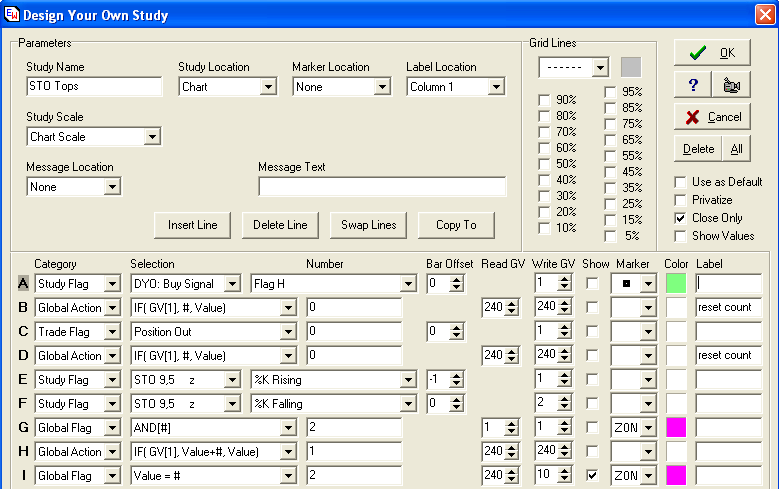Open the Grid Lines style dropdown
779x489 pixels.
[x=600, y=68]
